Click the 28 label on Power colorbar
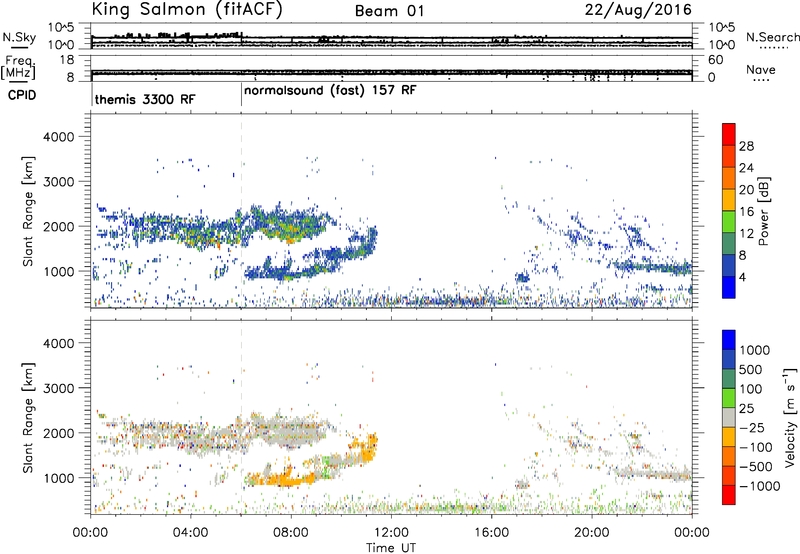800x554 pixels. point(746,146)
